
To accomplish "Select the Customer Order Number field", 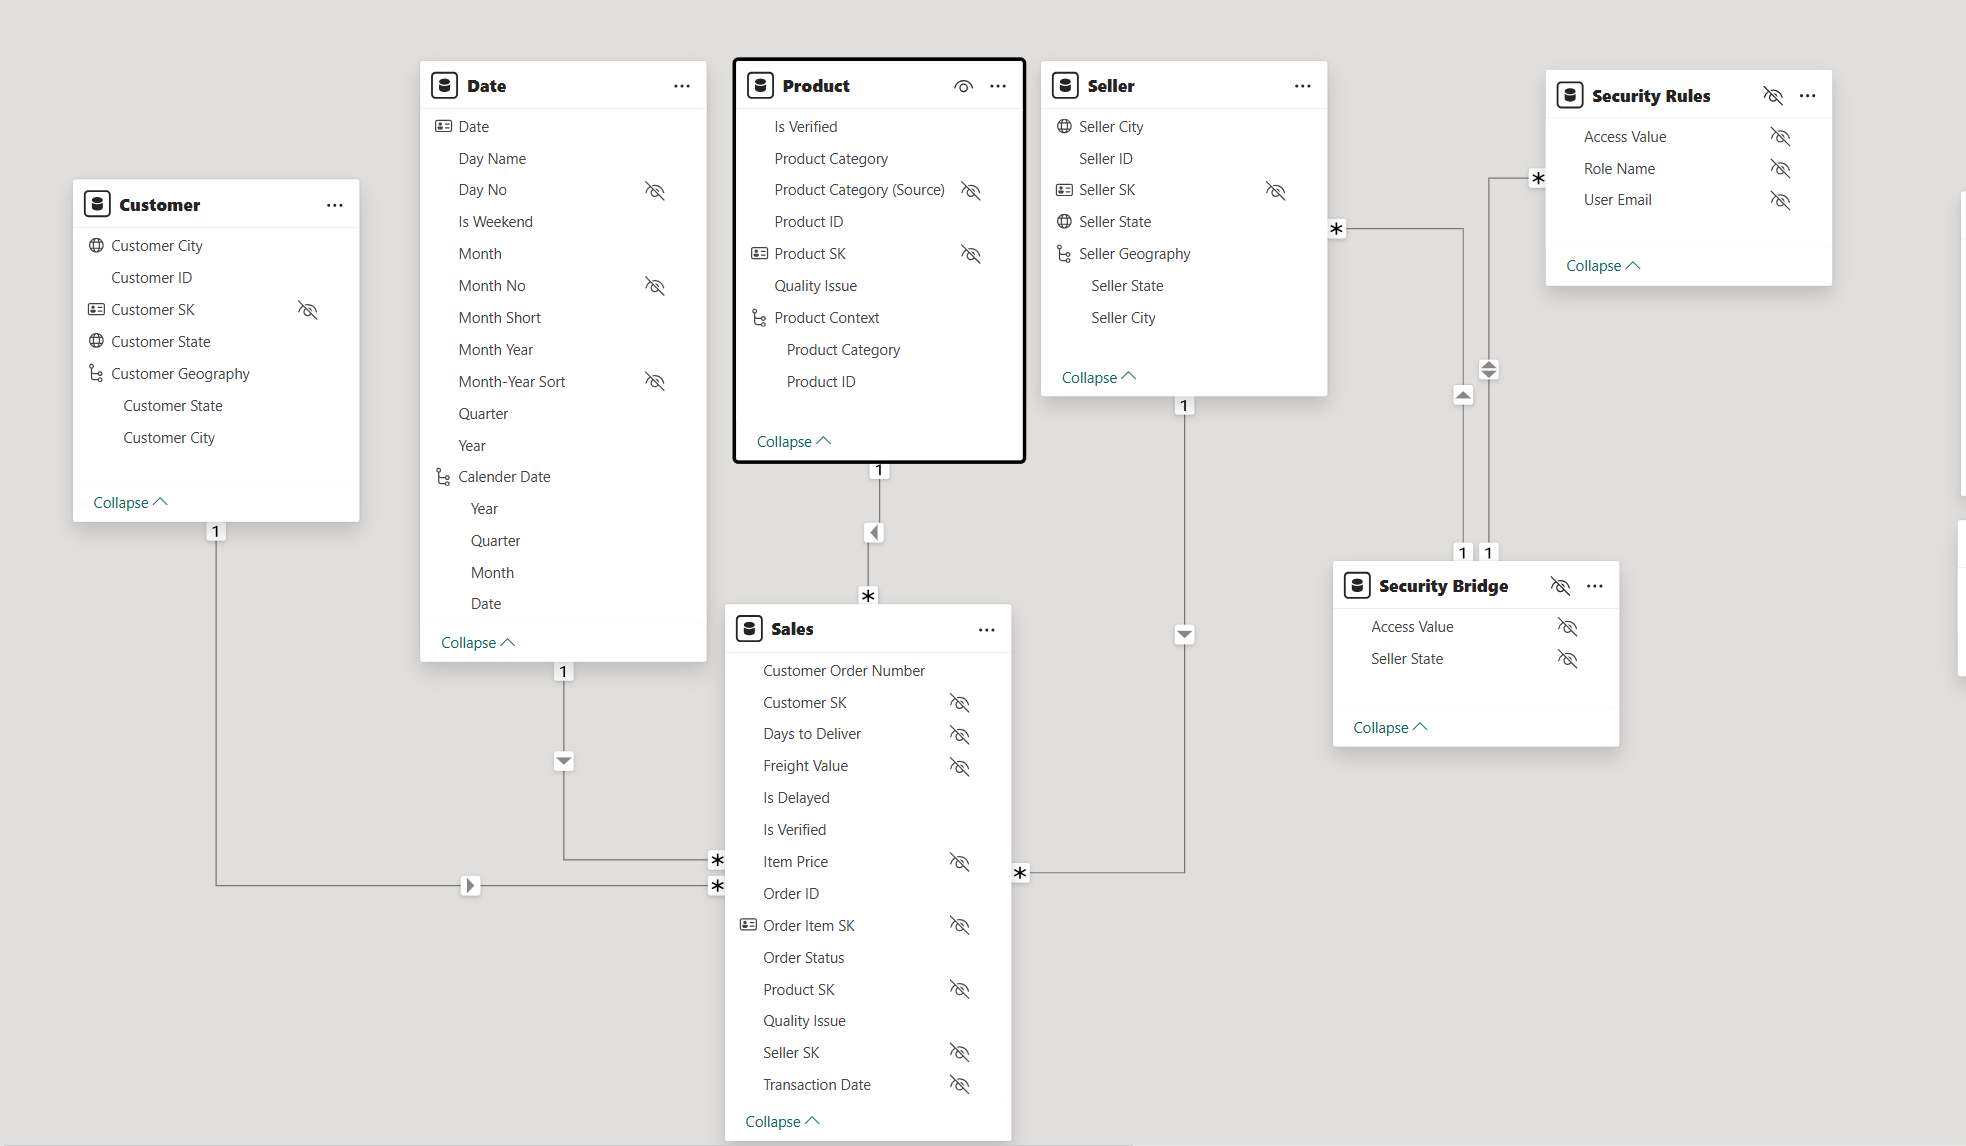I will click(x=843, y=671).
